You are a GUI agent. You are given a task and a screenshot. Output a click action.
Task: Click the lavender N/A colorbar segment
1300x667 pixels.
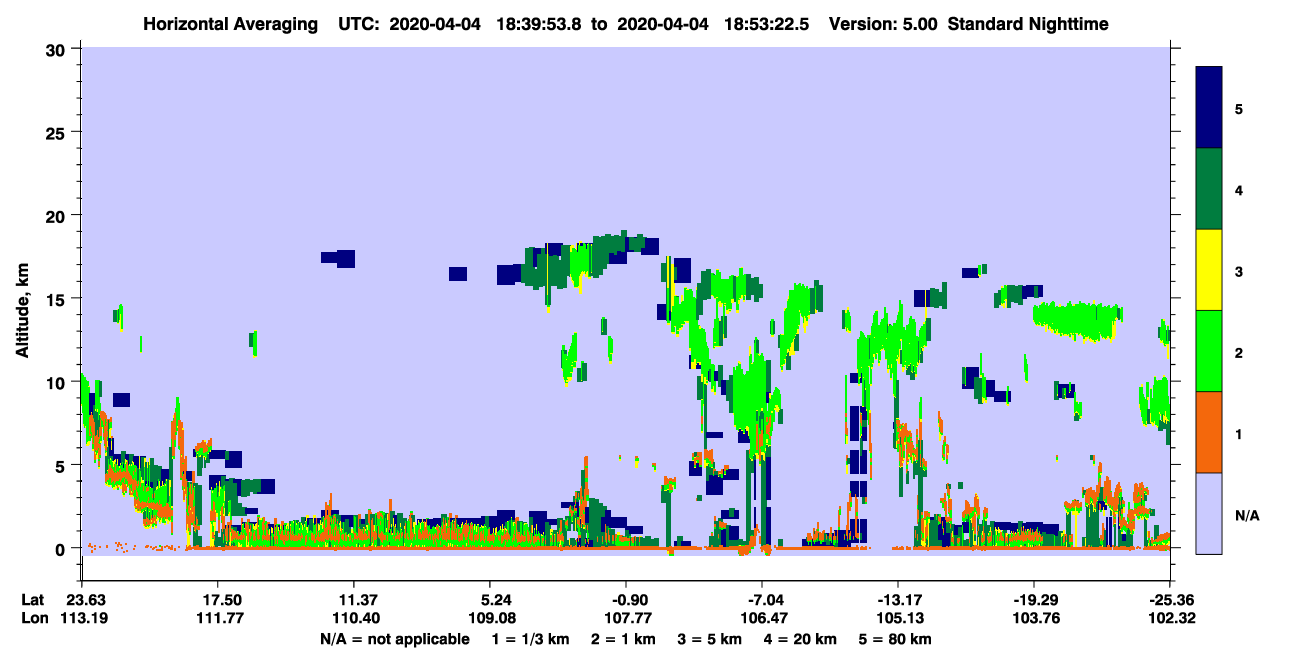click(x=1209, y=513)
